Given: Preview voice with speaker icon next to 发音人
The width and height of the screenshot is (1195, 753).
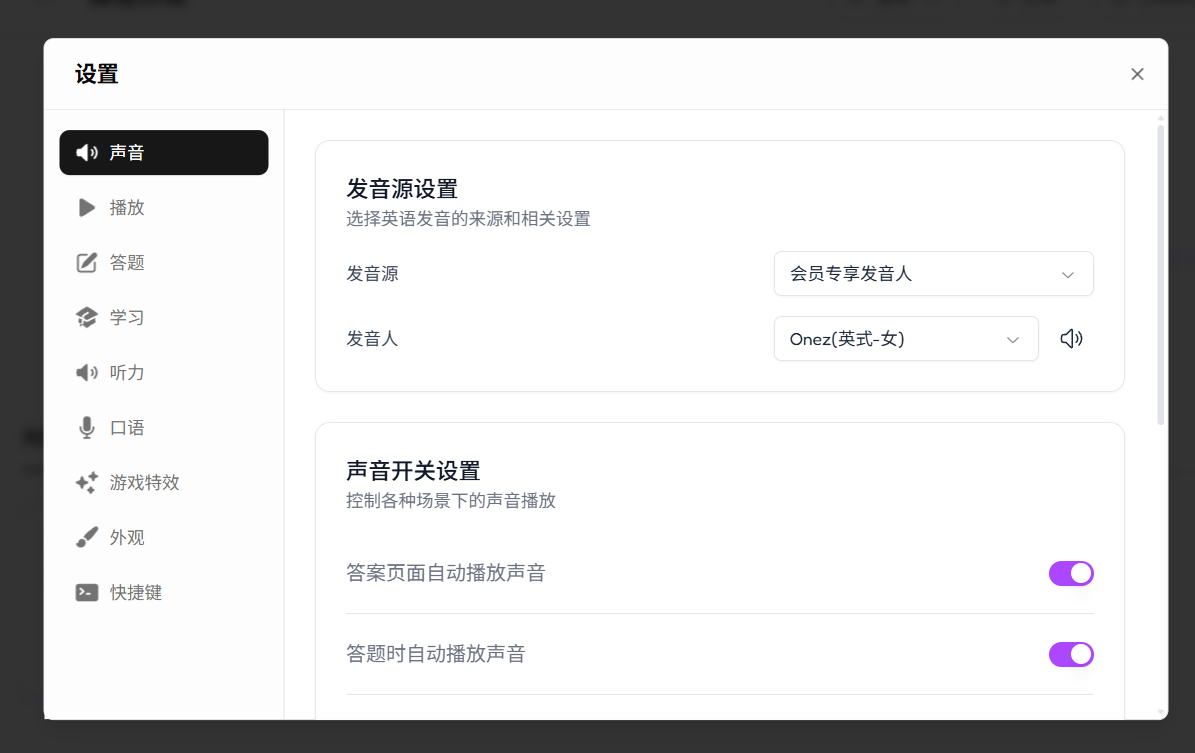Looking at the screenshot, I should point(1071,339).
